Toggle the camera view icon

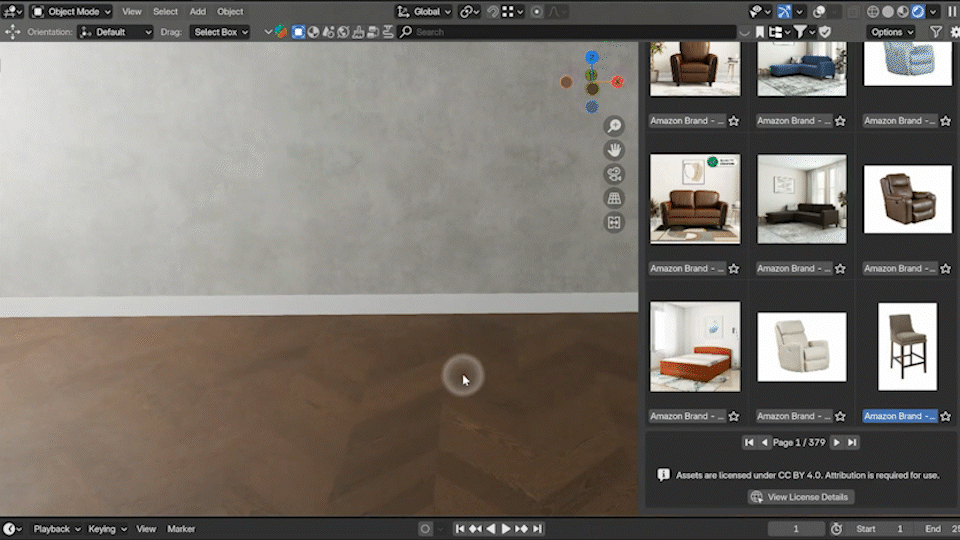tap(614, 174)
